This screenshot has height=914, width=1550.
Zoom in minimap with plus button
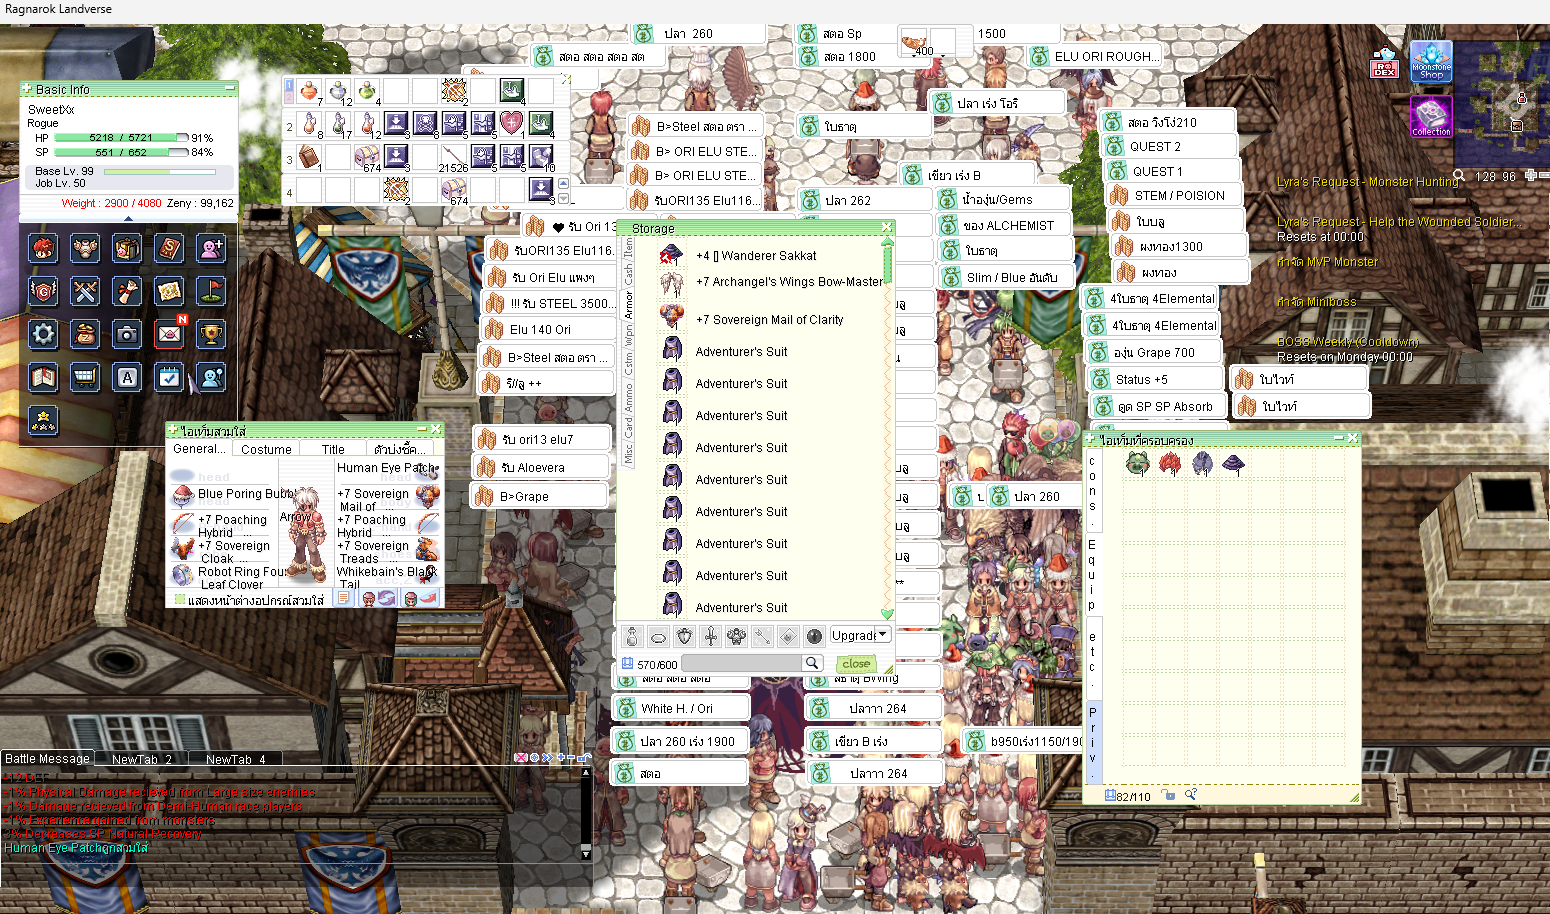(x=1530, y=176)
